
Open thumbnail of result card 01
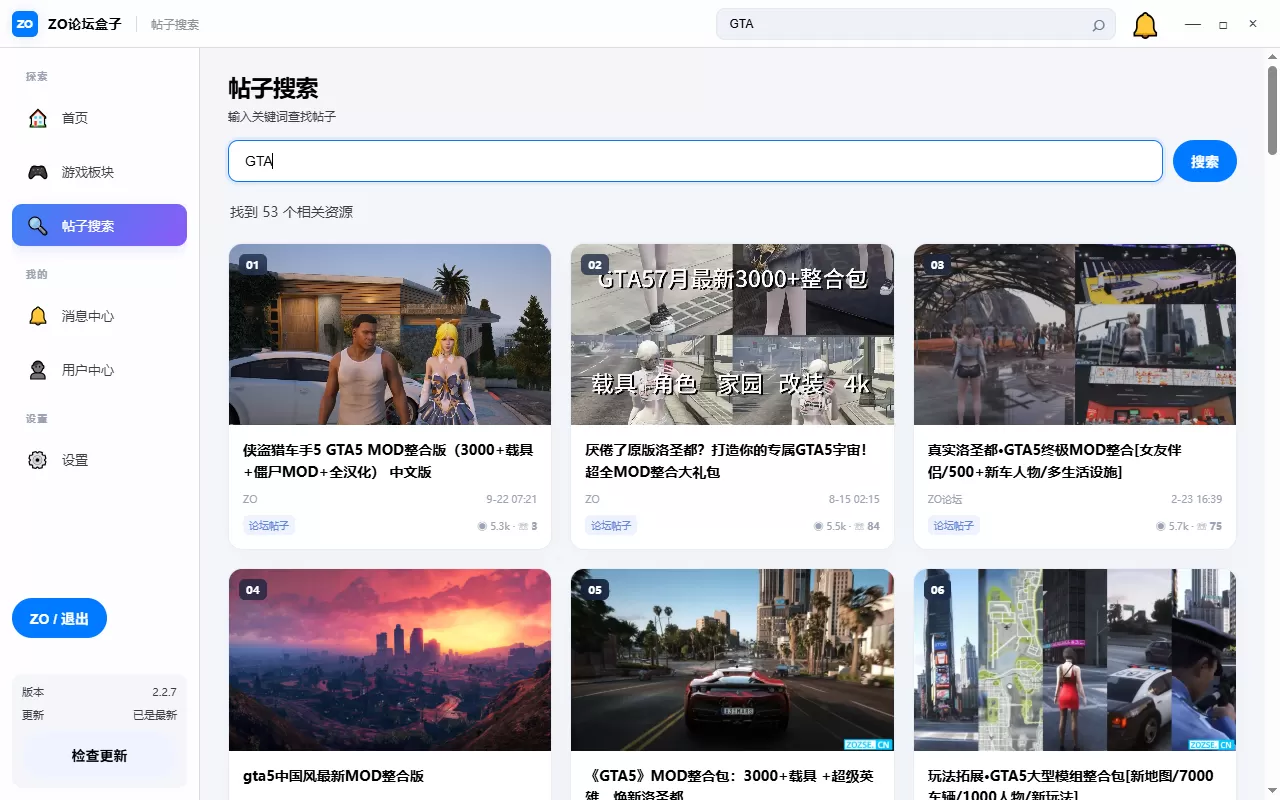coord(390,335)
